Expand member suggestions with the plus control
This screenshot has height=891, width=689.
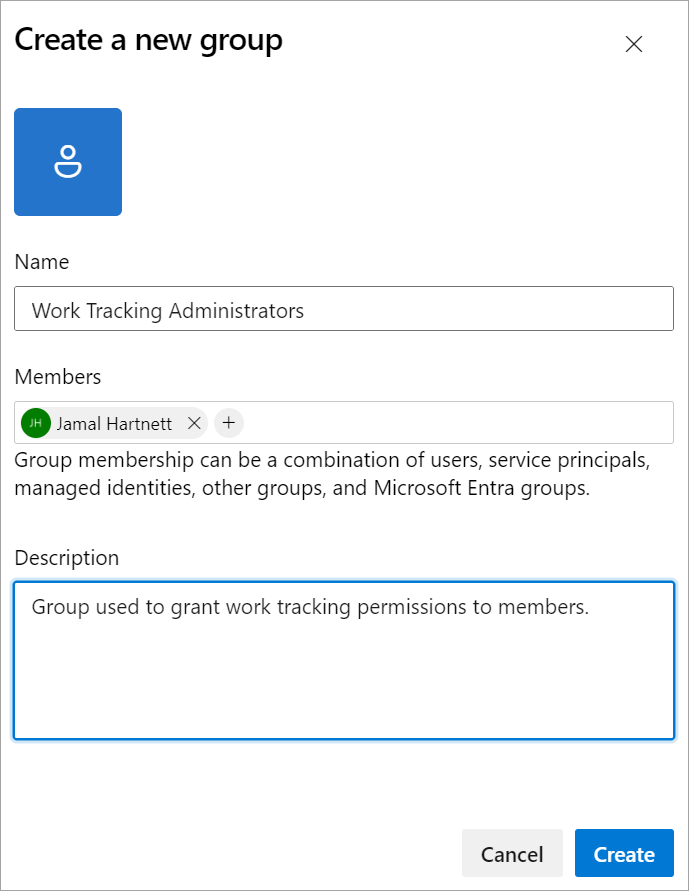(x=228, y=423)
